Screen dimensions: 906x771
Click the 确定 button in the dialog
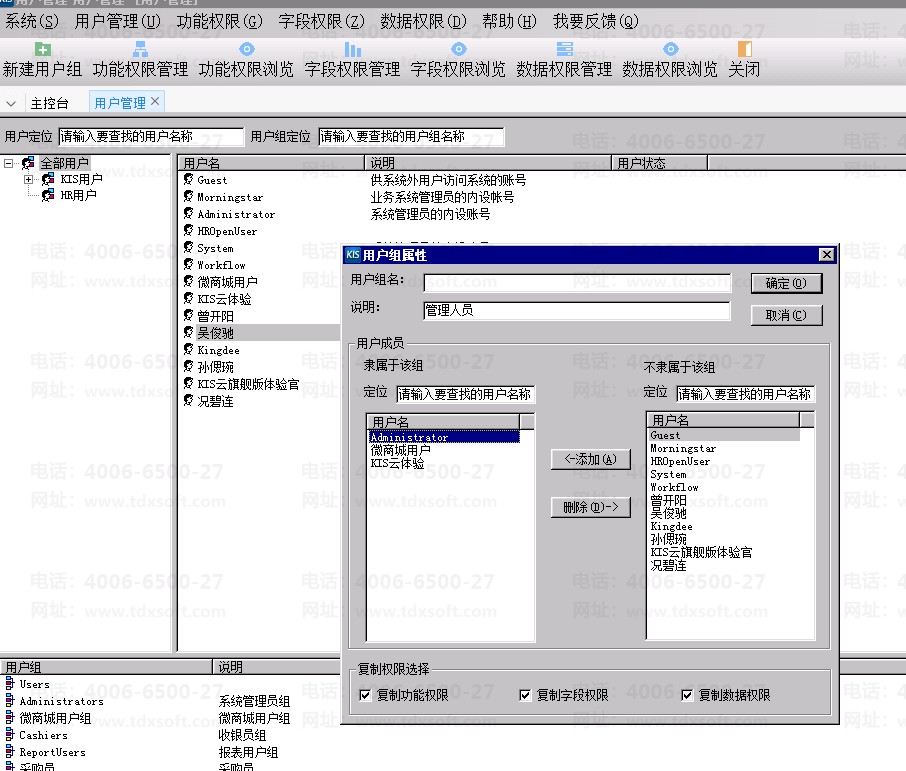click(786, 284)
